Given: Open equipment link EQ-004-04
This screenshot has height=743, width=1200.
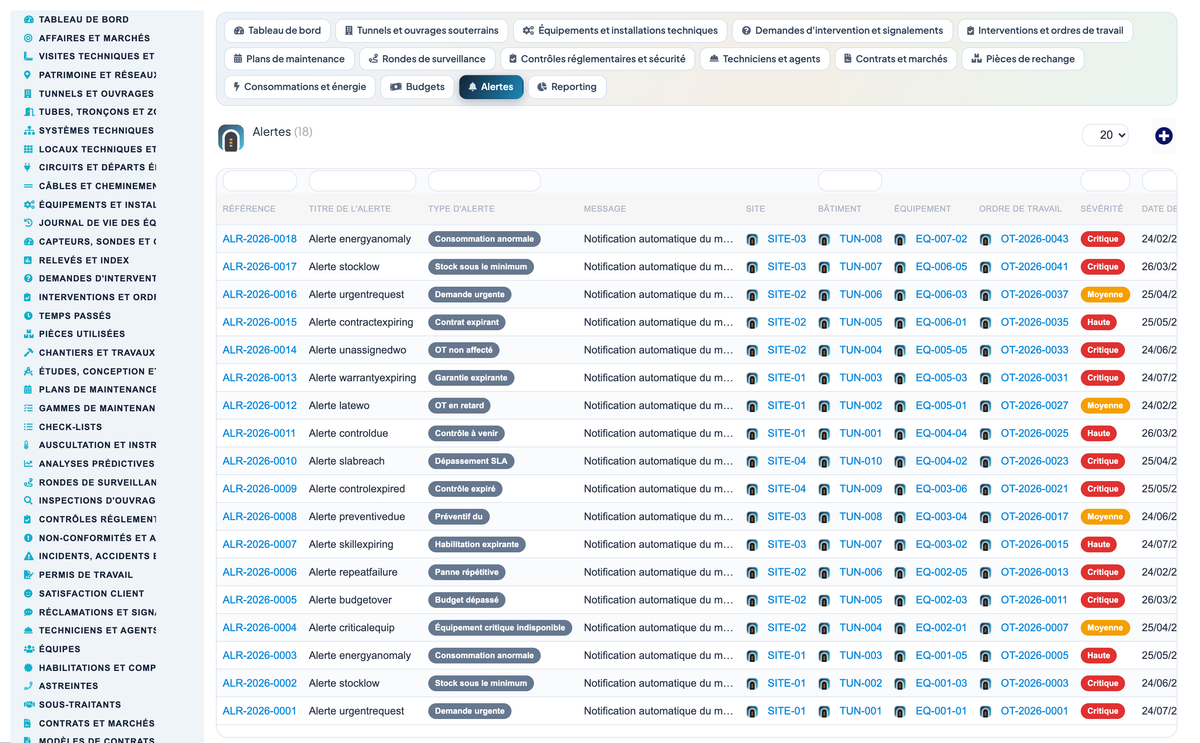Looking at the screenshot, I should pyautogui.click(x=942, y=433).
